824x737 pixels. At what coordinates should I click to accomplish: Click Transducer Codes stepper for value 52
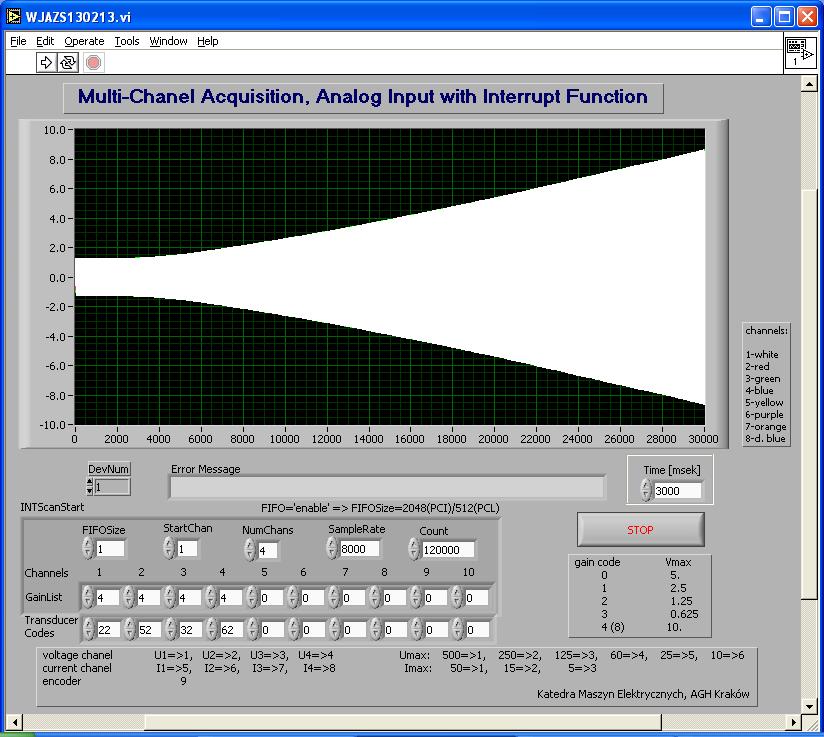[129, 629]
